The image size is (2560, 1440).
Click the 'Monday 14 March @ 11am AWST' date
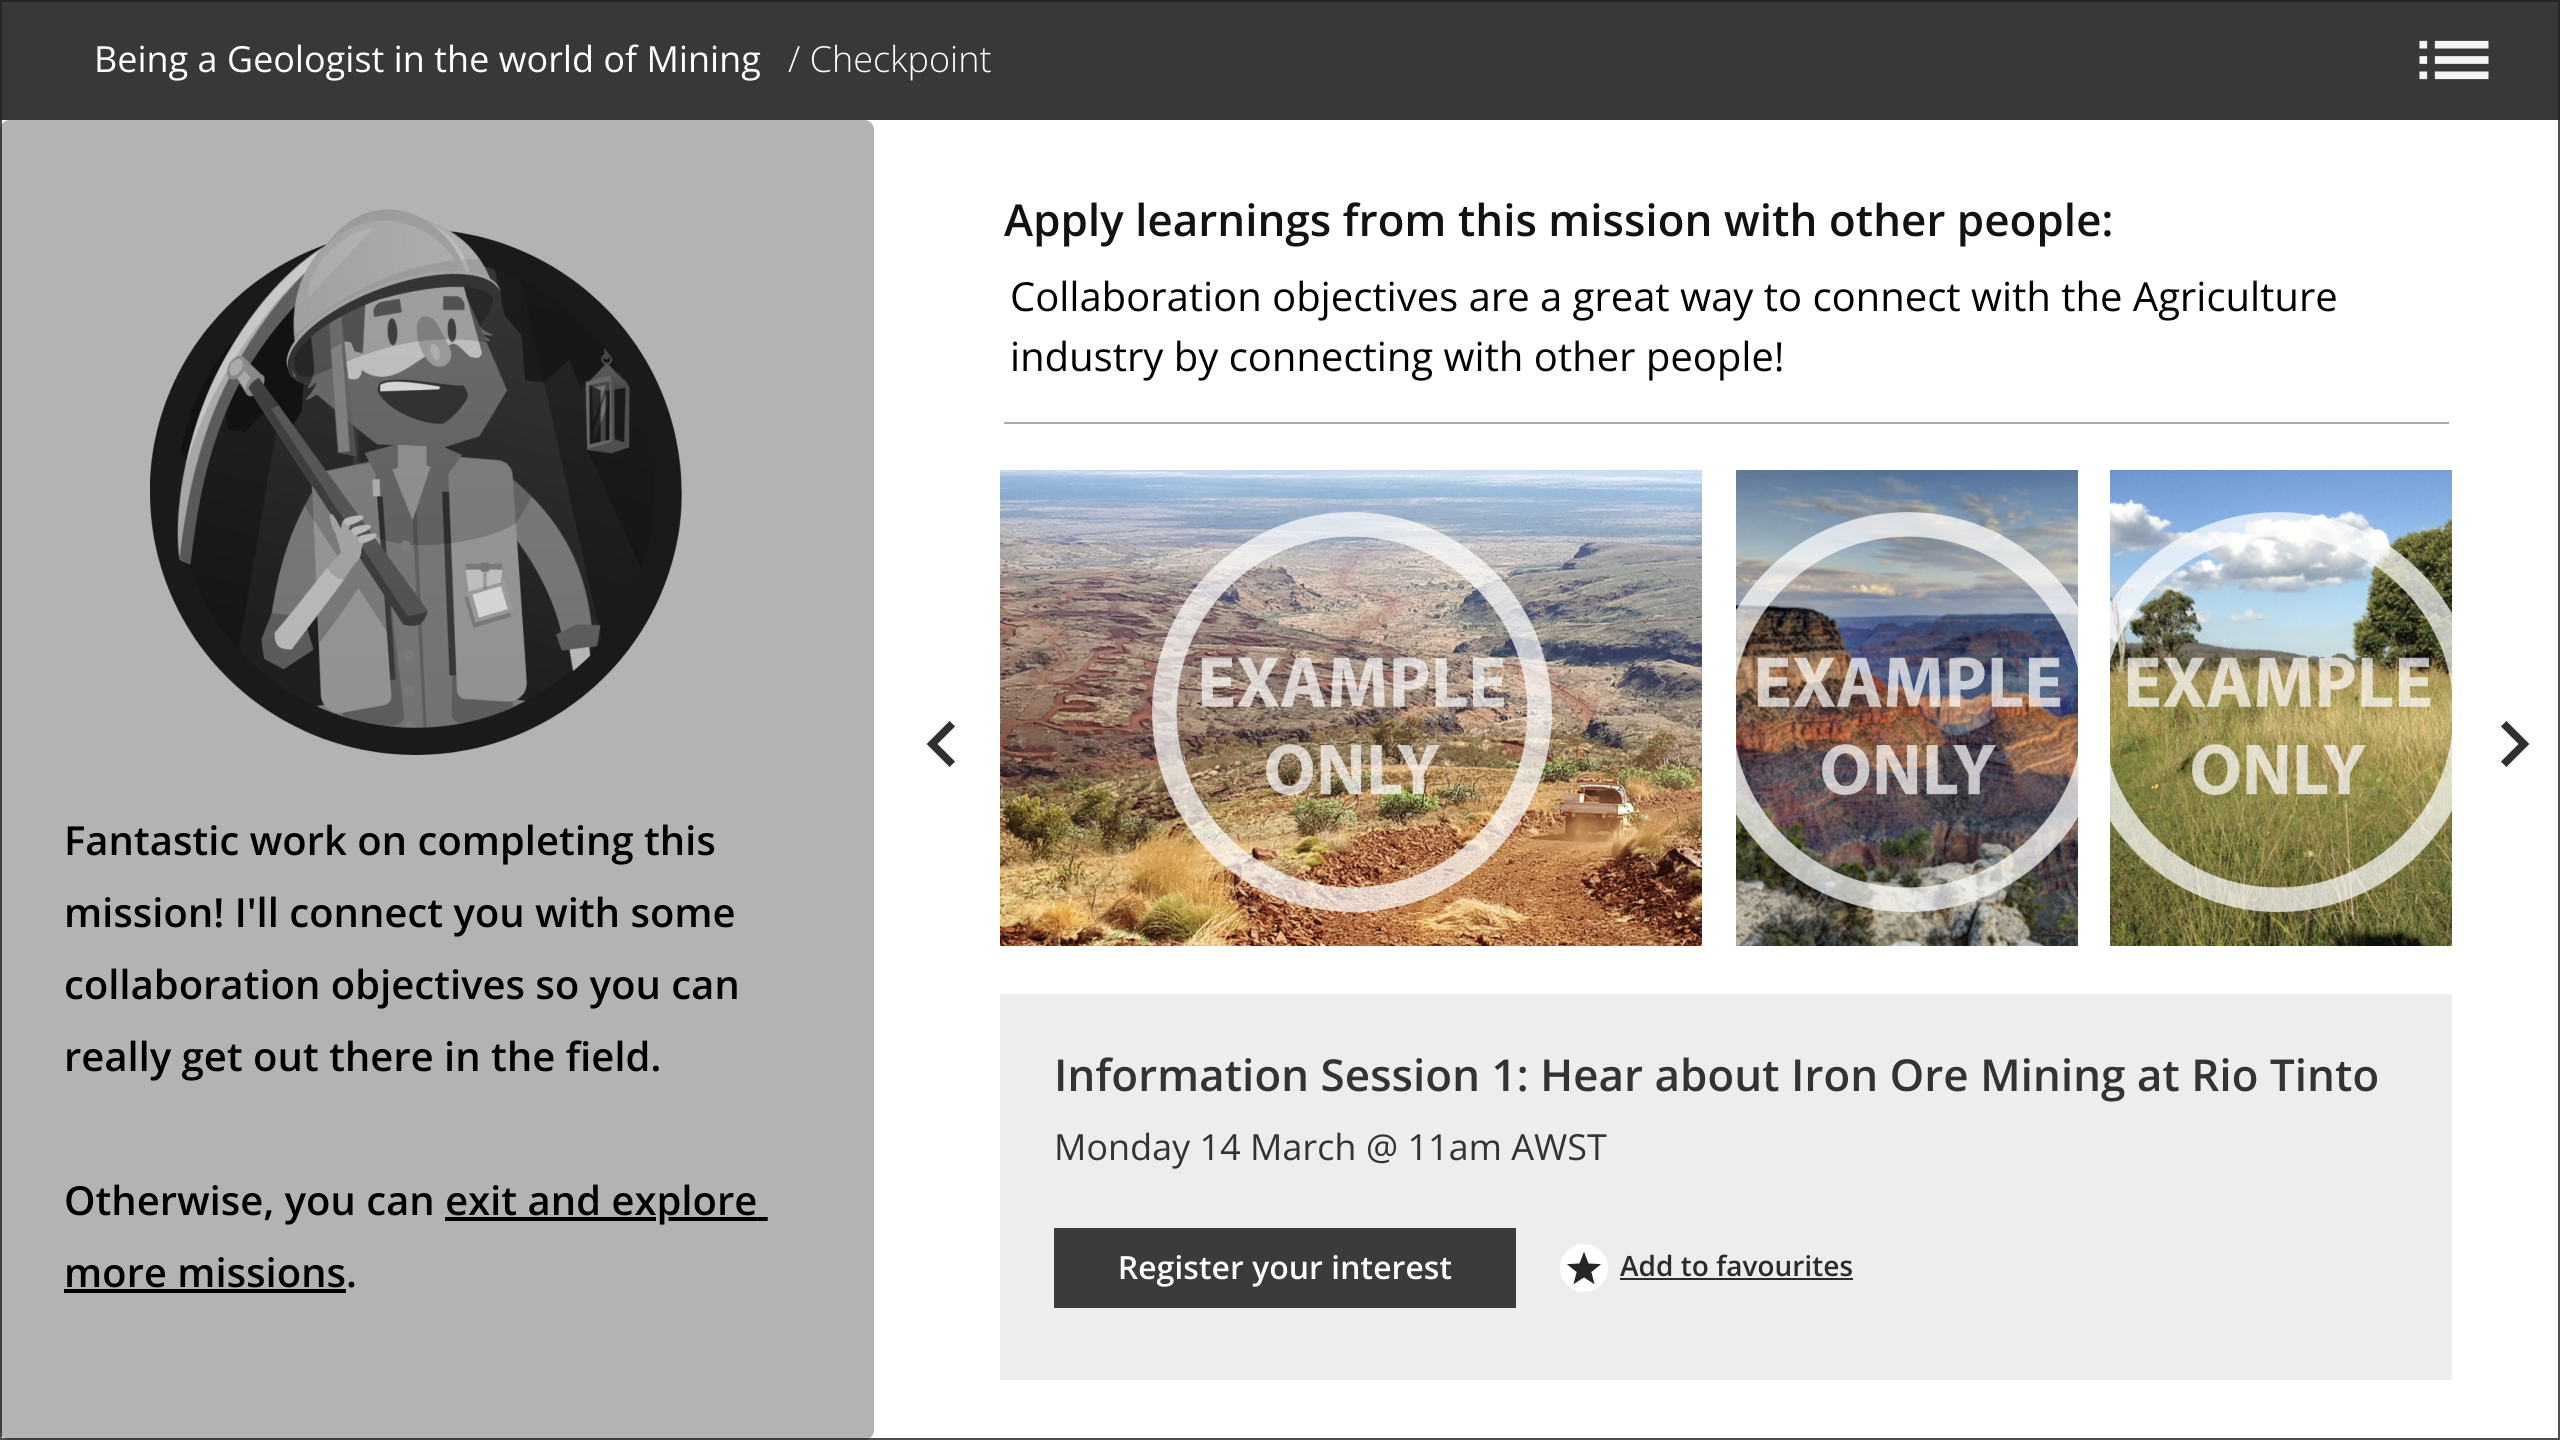(1330, 1148)
